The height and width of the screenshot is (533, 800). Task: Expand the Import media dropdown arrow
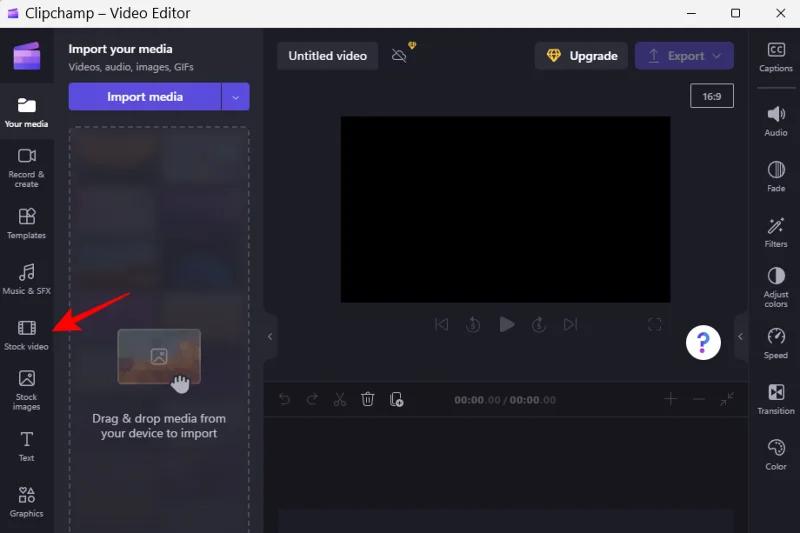(236, 96)
